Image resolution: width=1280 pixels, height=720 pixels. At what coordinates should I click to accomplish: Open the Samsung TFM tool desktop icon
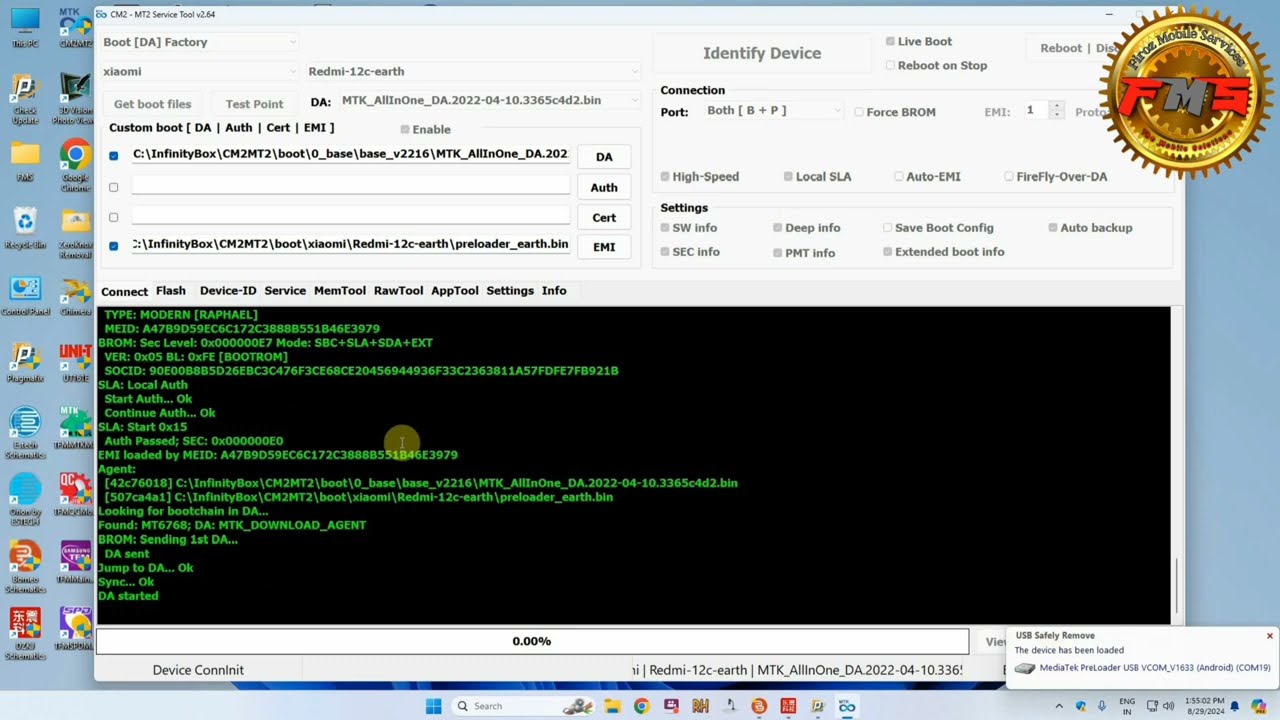(75, 563)
